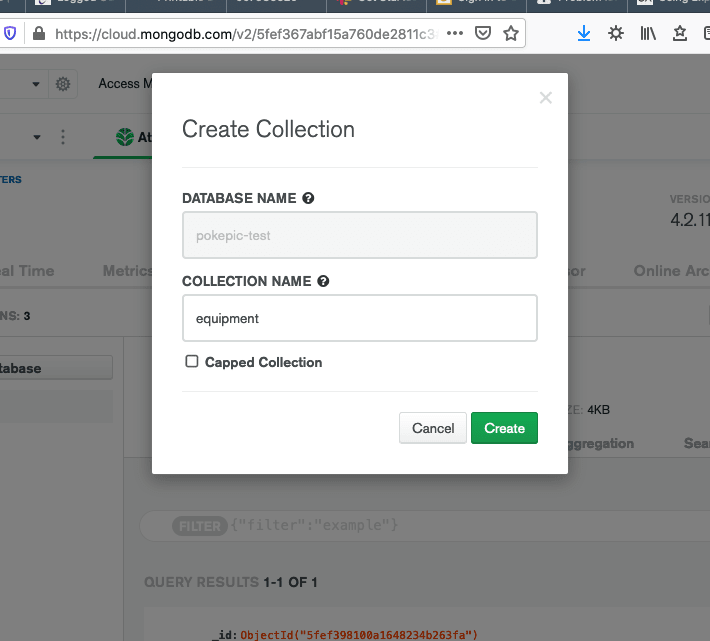The image size is (710, 641).
Task: Focus the Collection Name input field
Action: click(360, 318)
